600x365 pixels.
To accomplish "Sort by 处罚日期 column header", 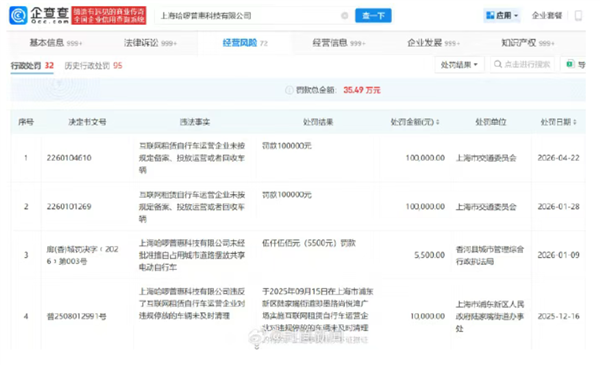I will [x=558, y=122].
